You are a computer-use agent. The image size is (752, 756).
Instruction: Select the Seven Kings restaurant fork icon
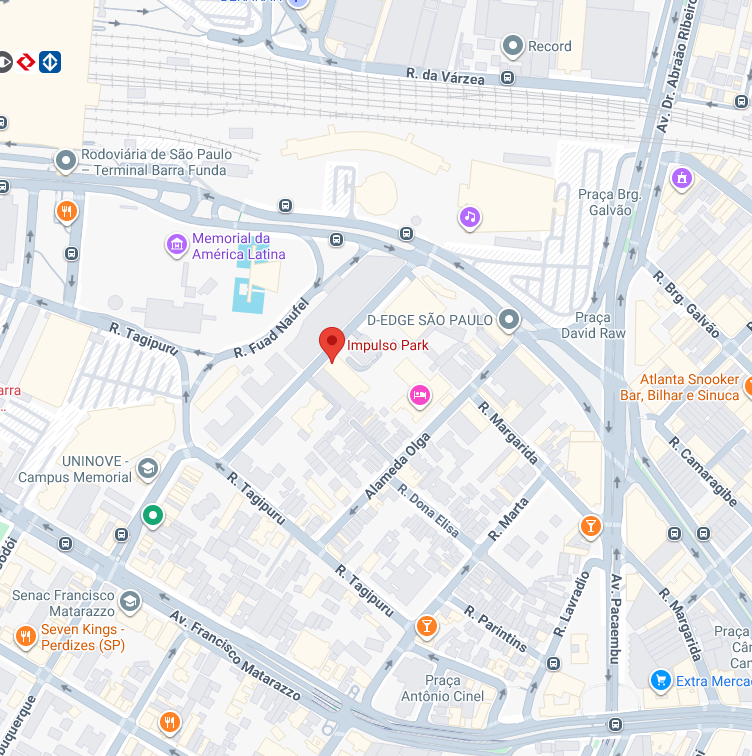tap(25, 637)
